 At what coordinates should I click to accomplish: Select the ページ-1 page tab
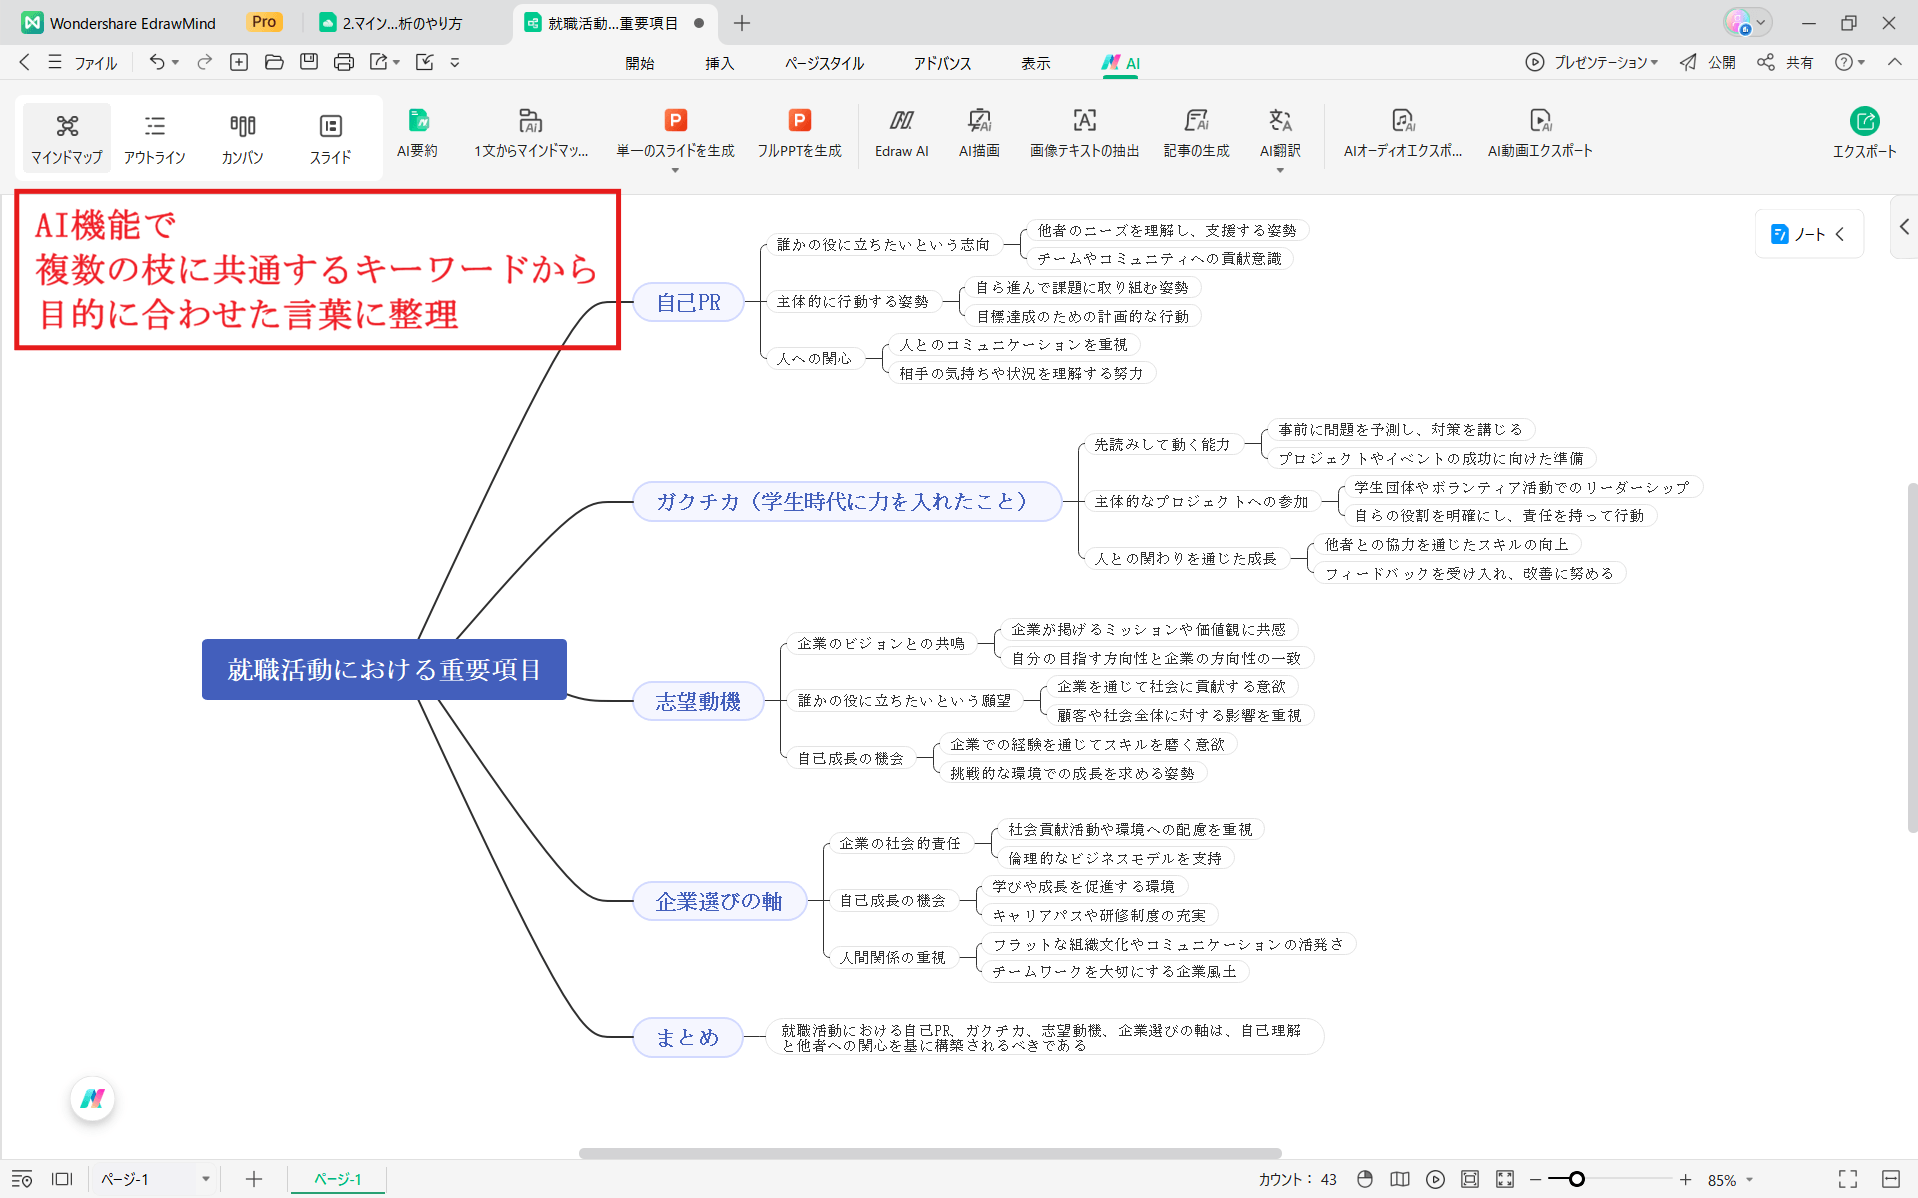(338, 1179)
